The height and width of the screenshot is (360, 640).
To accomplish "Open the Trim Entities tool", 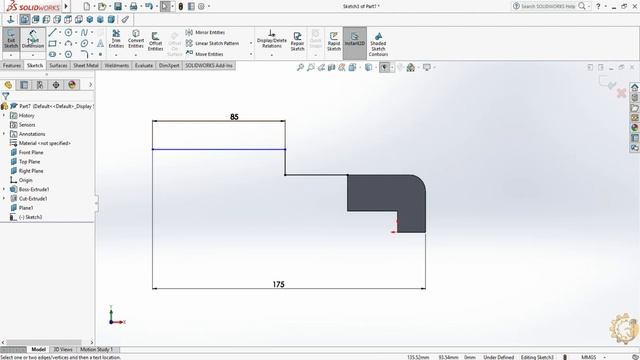I will pos(116,39).
